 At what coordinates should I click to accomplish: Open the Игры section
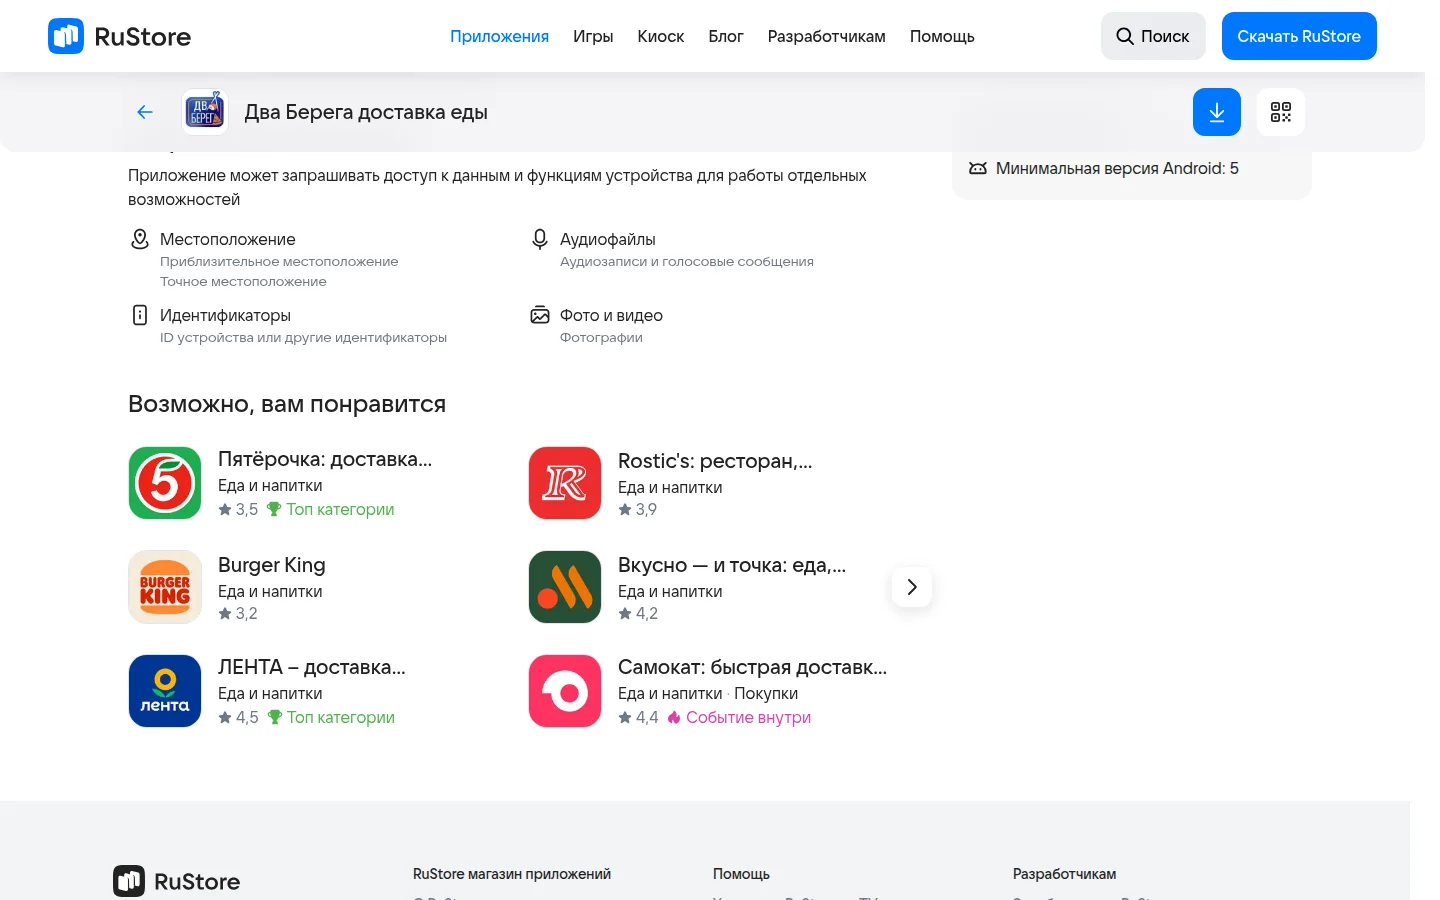tap(593, 36)
